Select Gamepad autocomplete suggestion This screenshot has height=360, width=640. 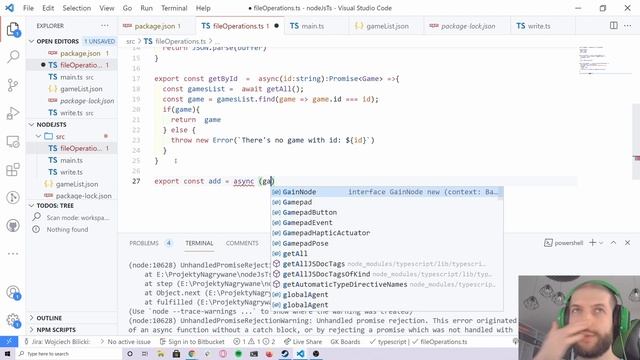click(387, 202)
